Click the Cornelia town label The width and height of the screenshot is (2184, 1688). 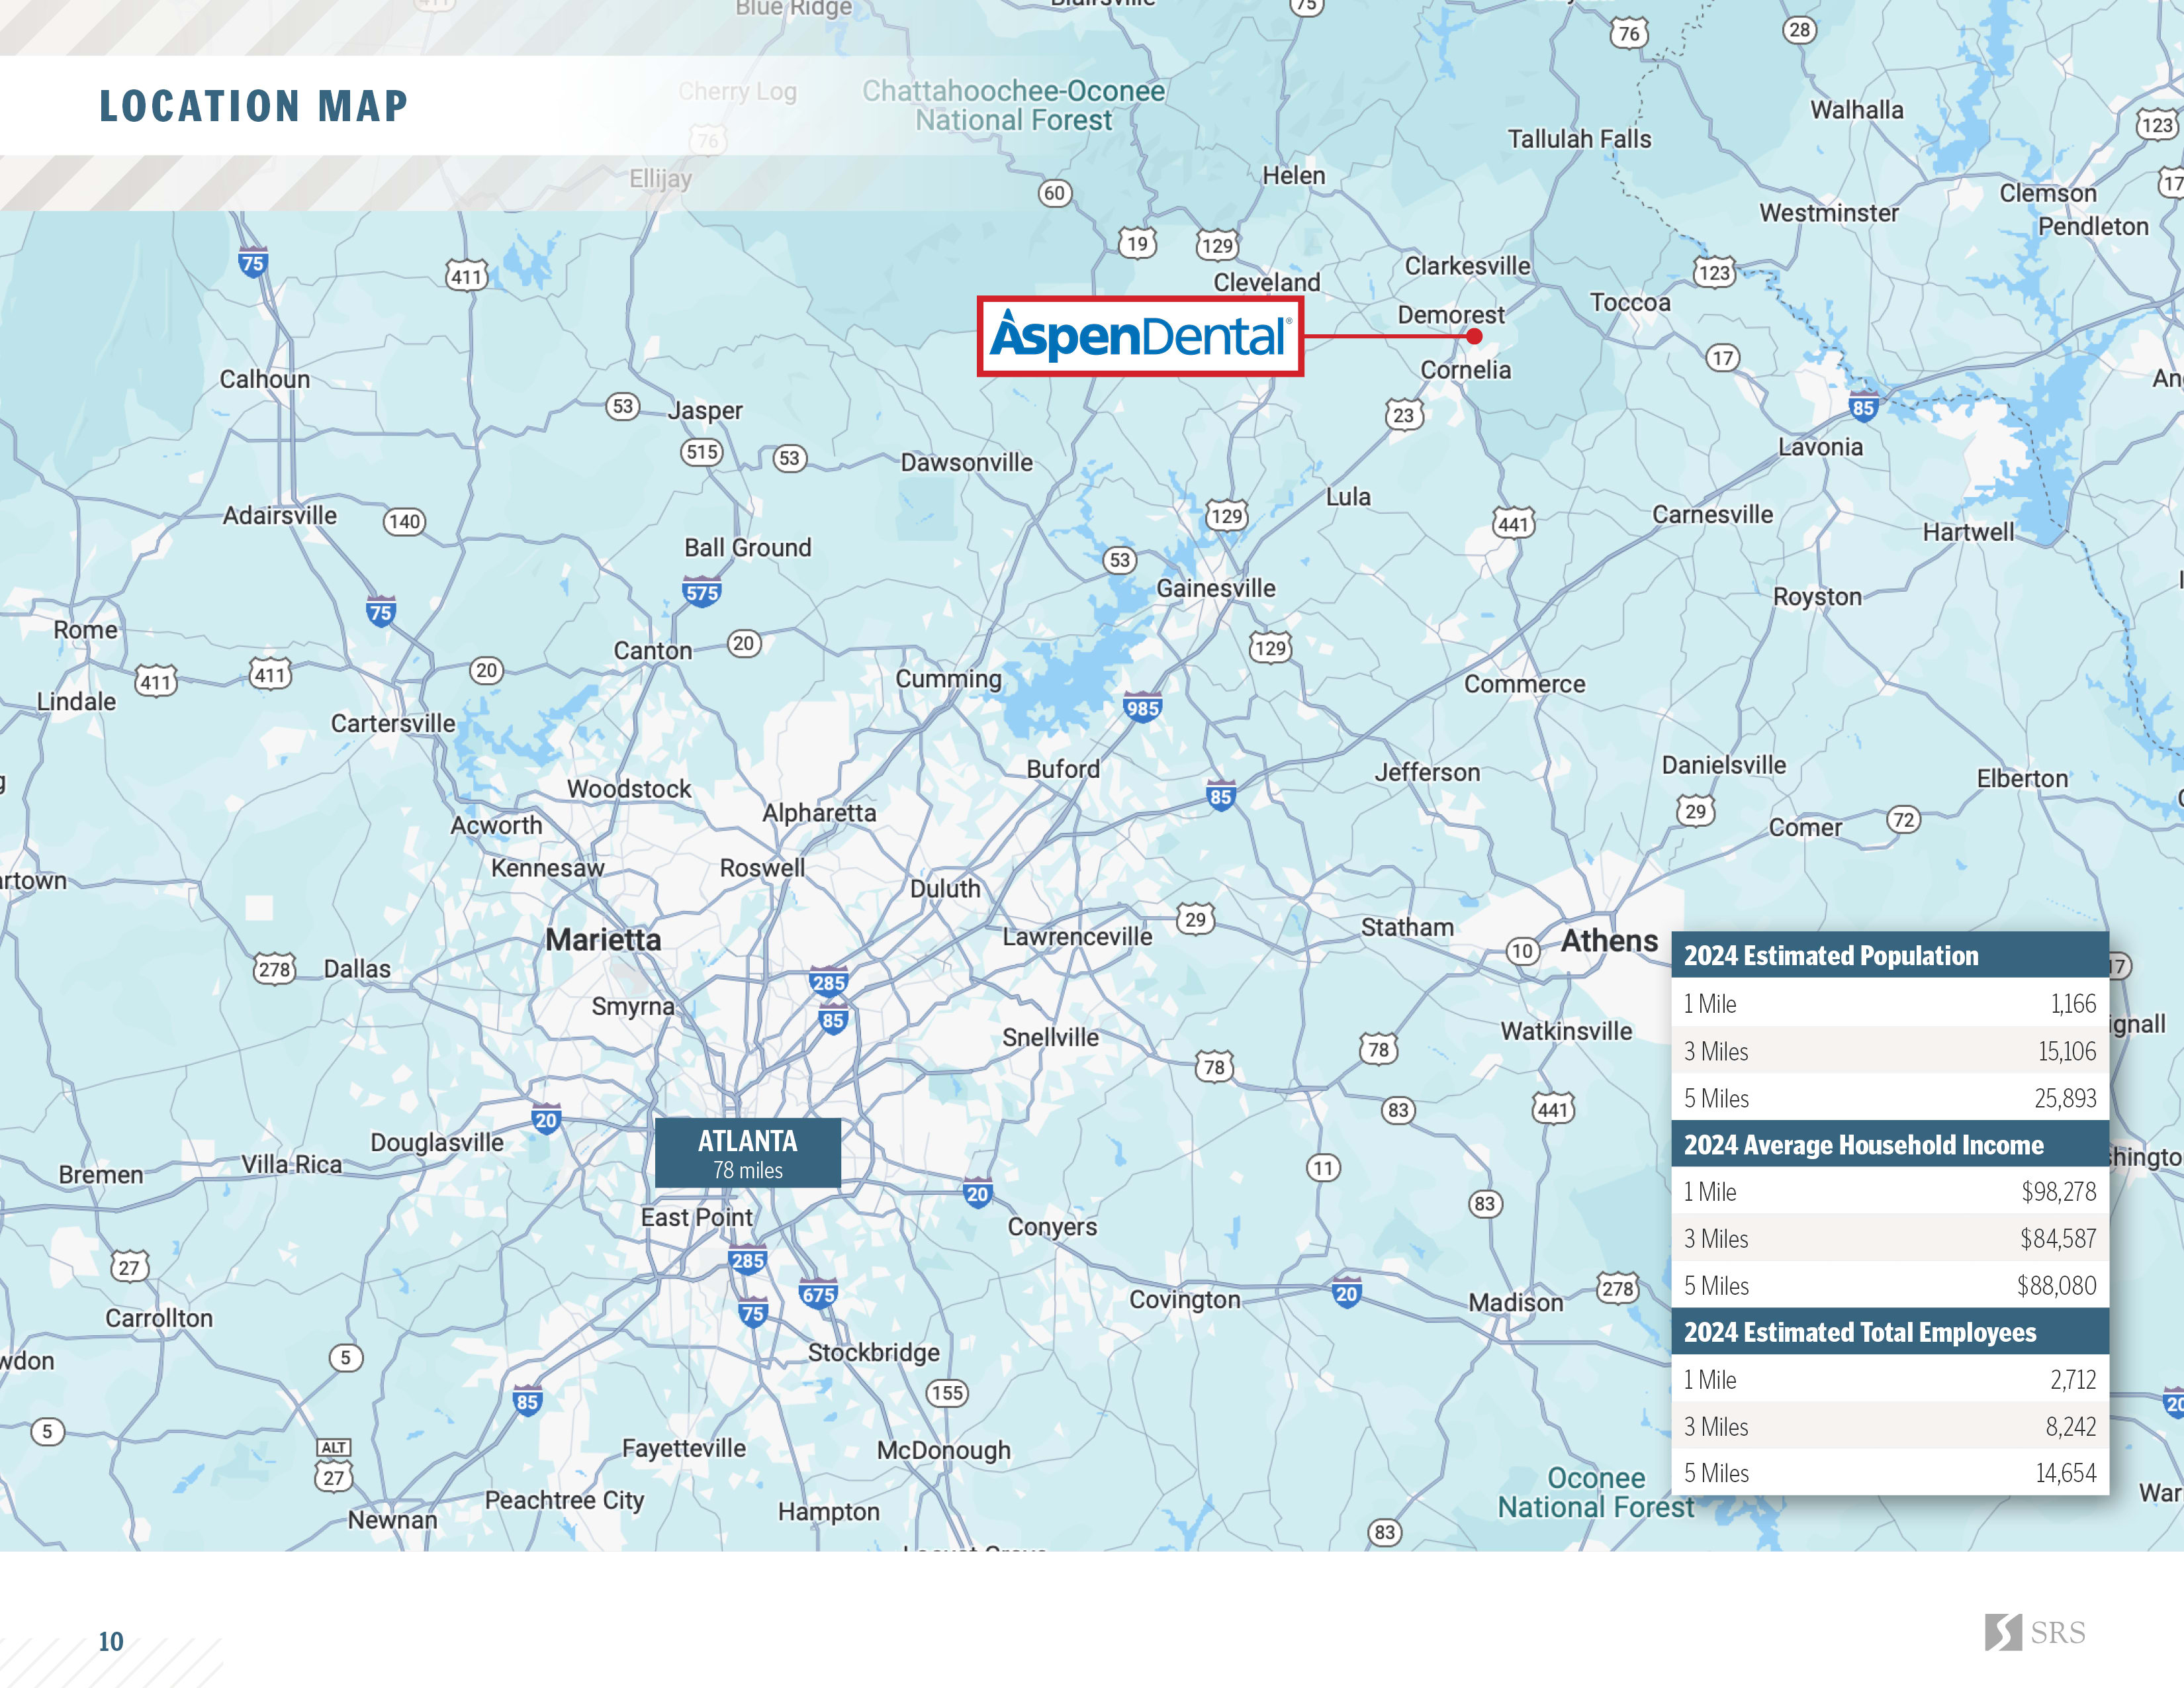(1466, 370)
